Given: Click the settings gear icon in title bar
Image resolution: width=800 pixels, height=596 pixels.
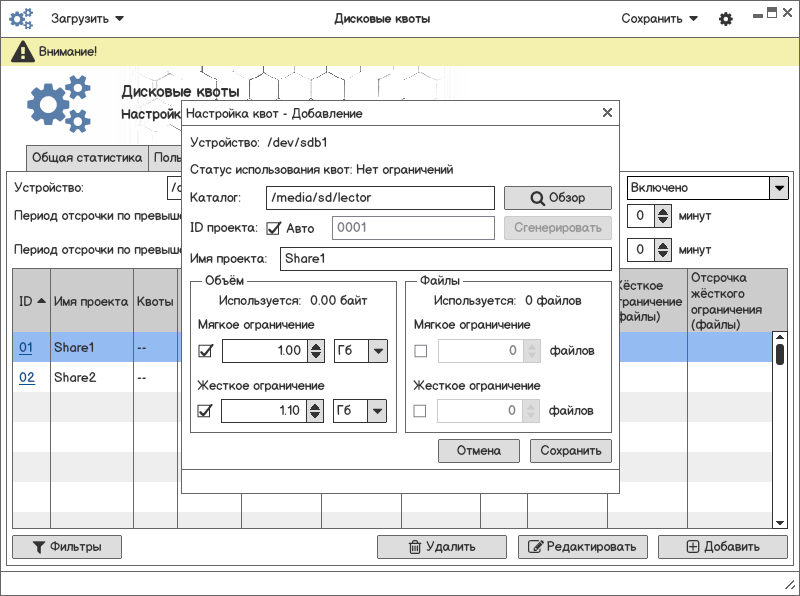Looking at the screenshot, I should 726,19.
